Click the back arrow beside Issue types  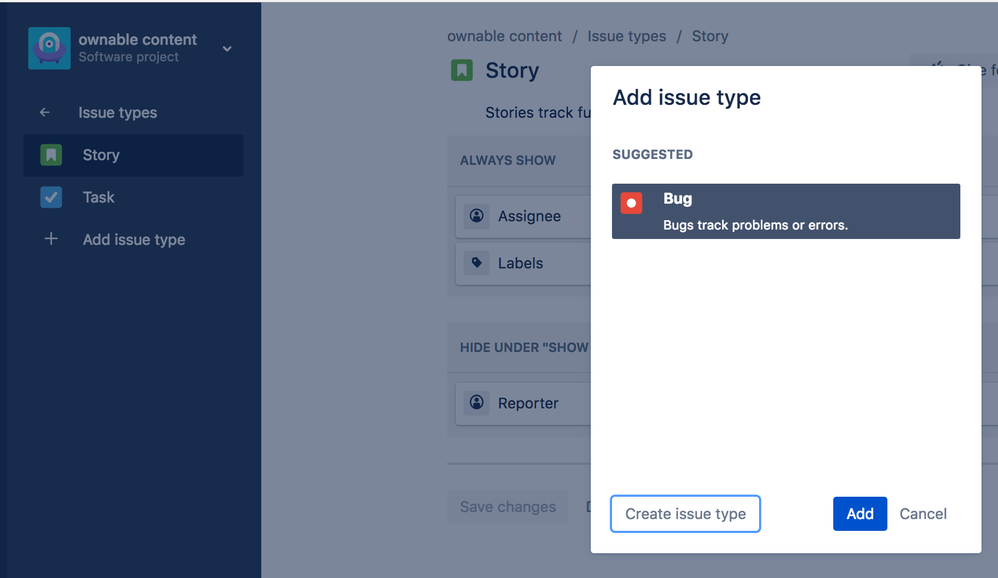click(45, 113)
